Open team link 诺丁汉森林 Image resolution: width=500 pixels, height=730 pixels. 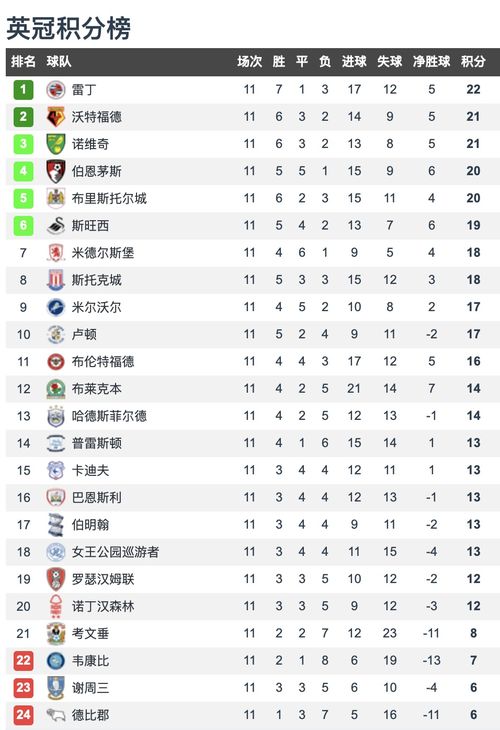103,606
